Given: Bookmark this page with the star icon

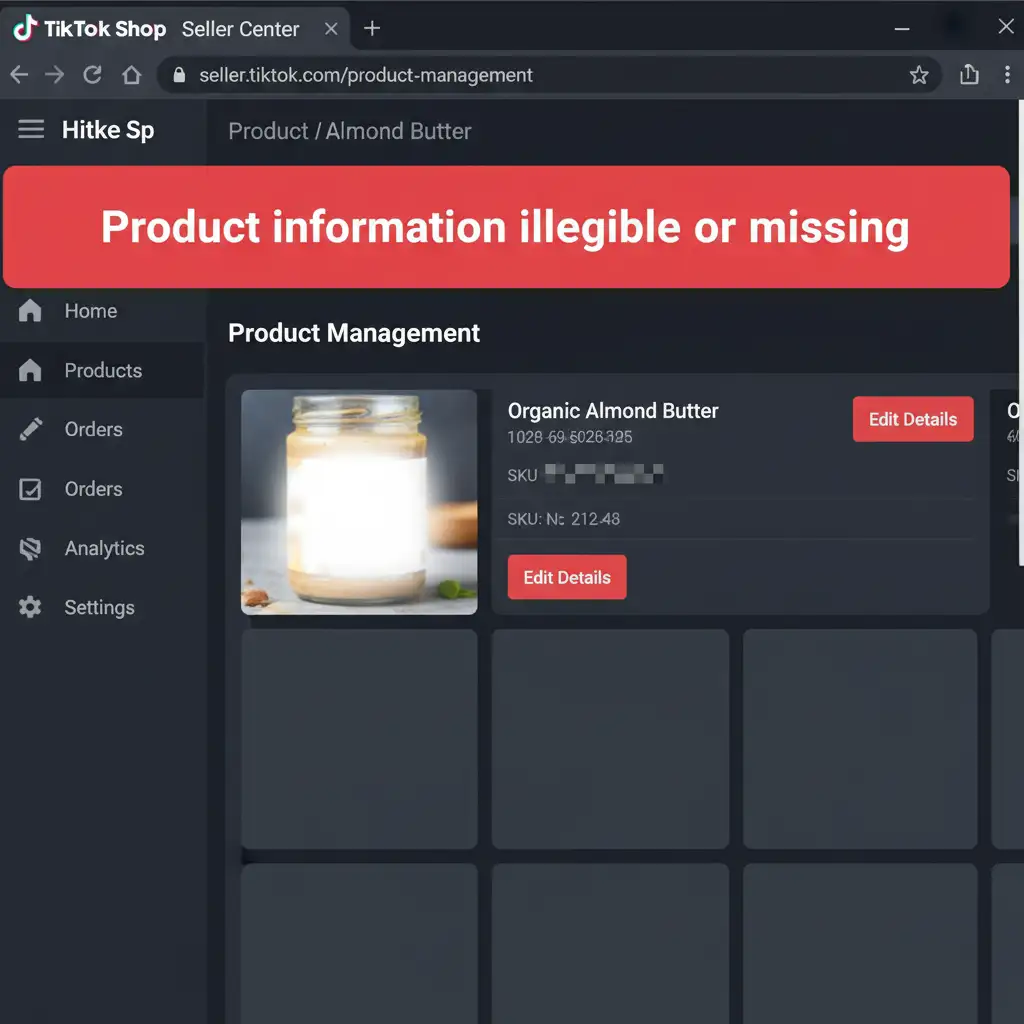Looking at the screenshot, I should point(918,75).
